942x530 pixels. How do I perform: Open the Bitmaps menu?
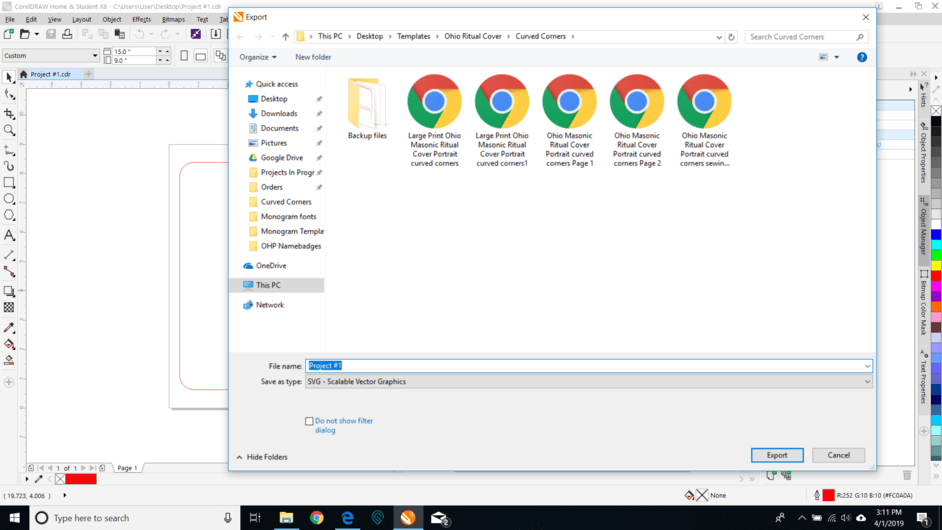tap(174, 19)
